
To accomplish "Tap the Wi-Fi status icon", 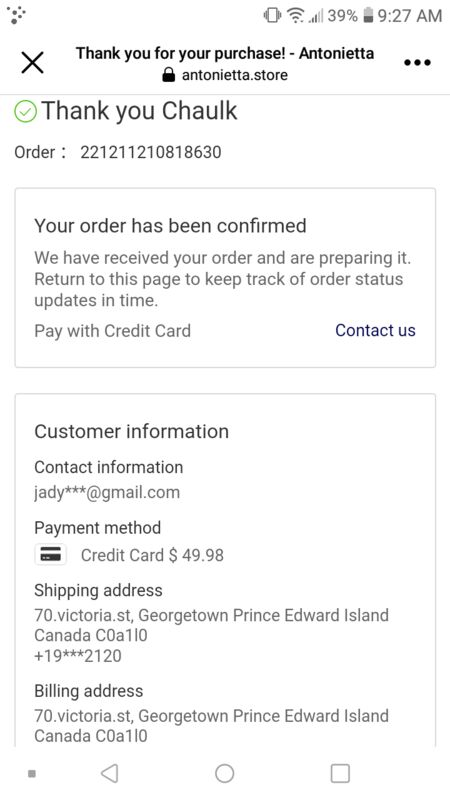I will point(295,15).
